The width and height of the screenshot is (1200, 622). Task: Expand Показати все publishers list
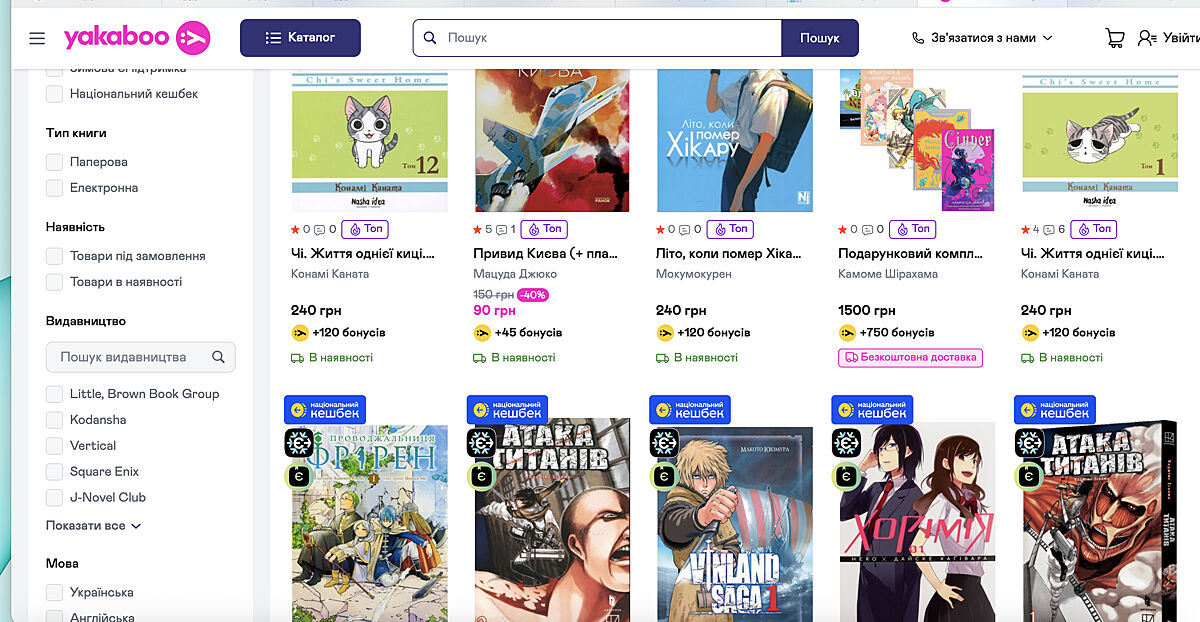(x=94, y=525)
